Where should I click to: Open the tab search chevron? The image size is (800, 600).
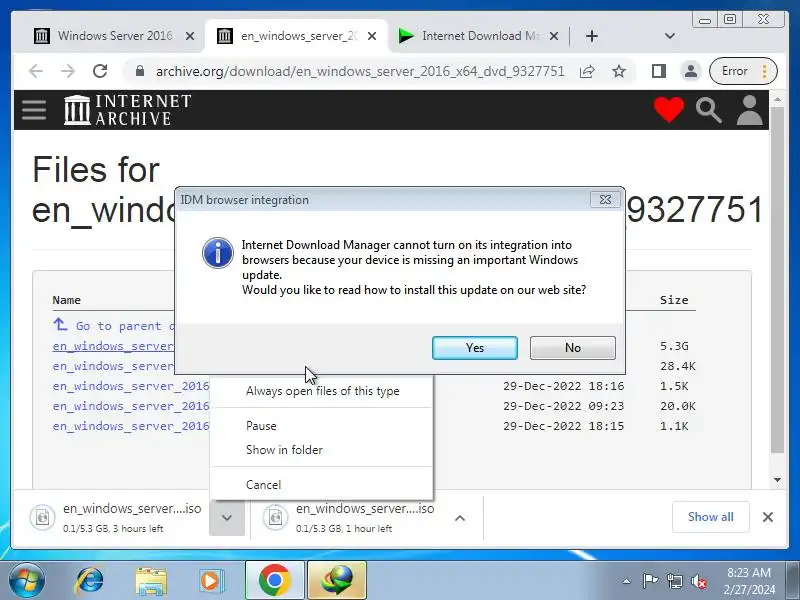pyautogui.click(x=670, y=36)
